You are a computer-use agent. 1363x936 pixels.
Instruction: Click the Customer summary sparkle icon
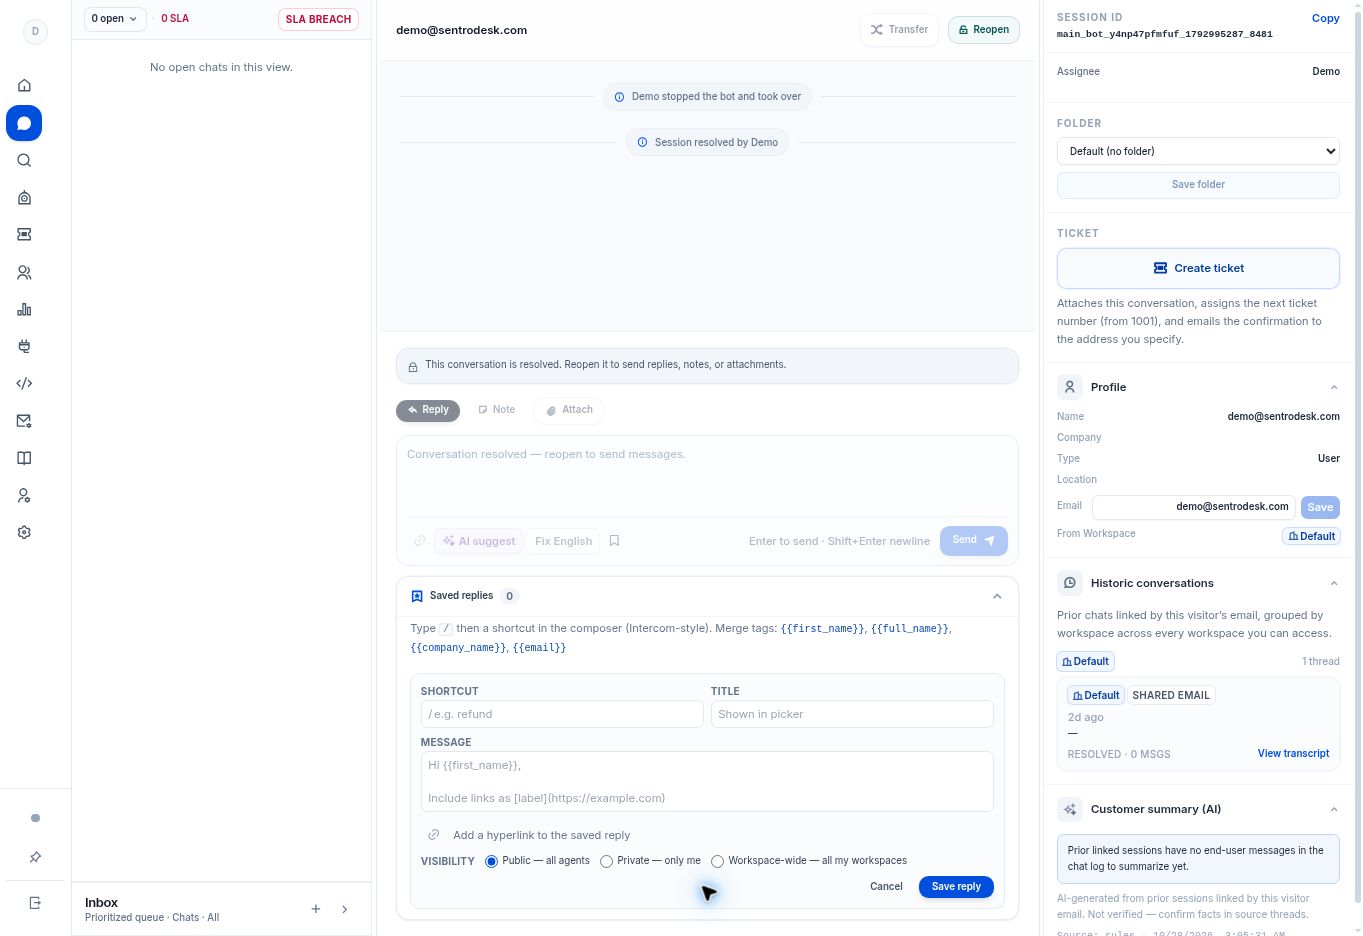pyautogui.click(x=1070, y=809)
